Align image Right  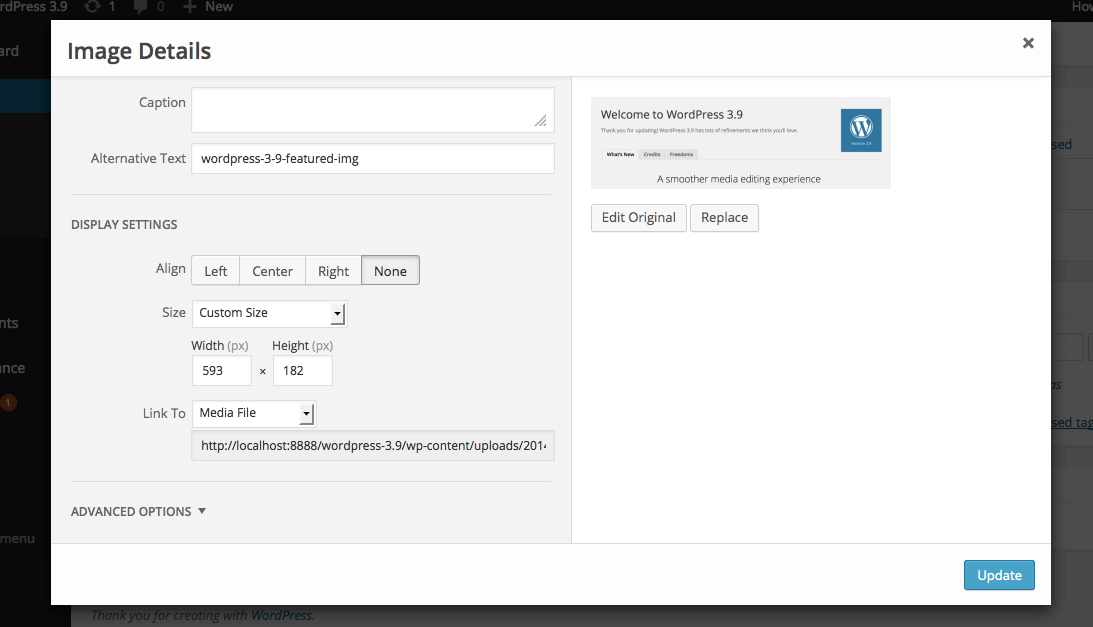click(x=333, y=271)
